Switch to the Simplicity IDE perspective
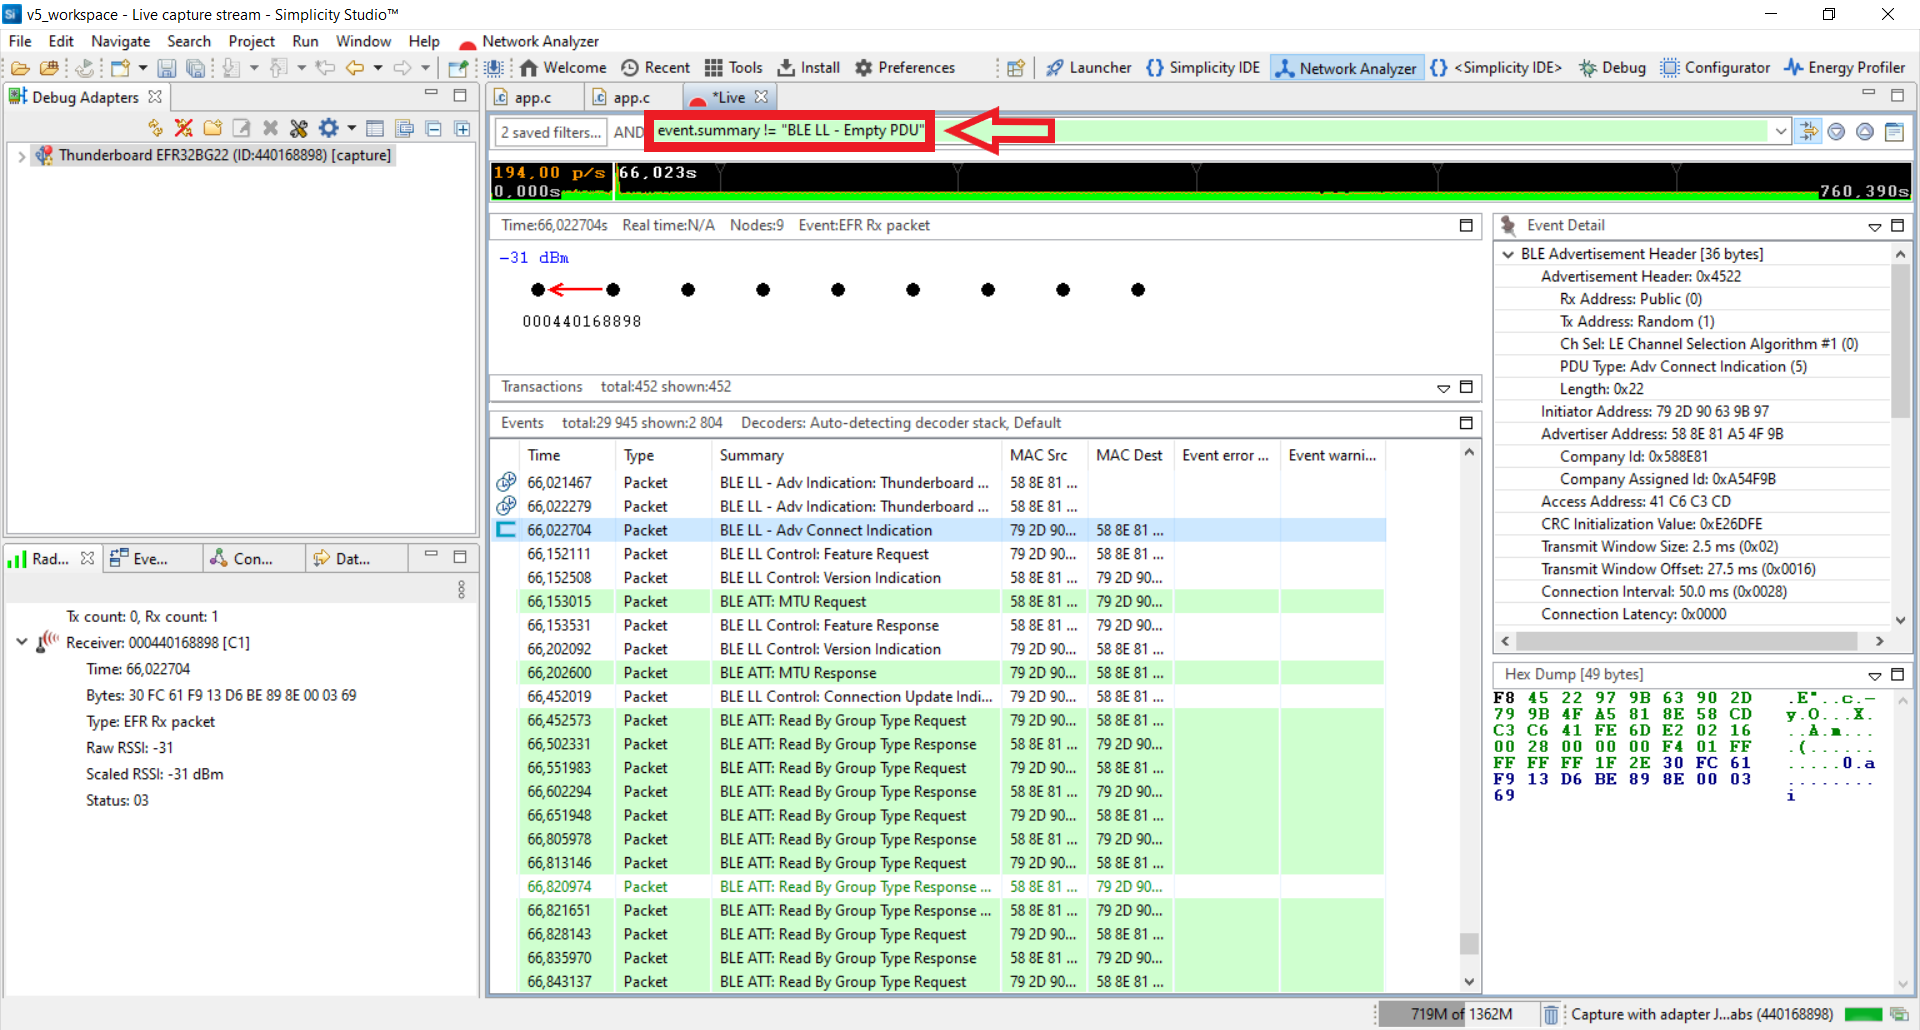The width and height of the screenshot is (1920, 1030). [x=1203, y=68]
